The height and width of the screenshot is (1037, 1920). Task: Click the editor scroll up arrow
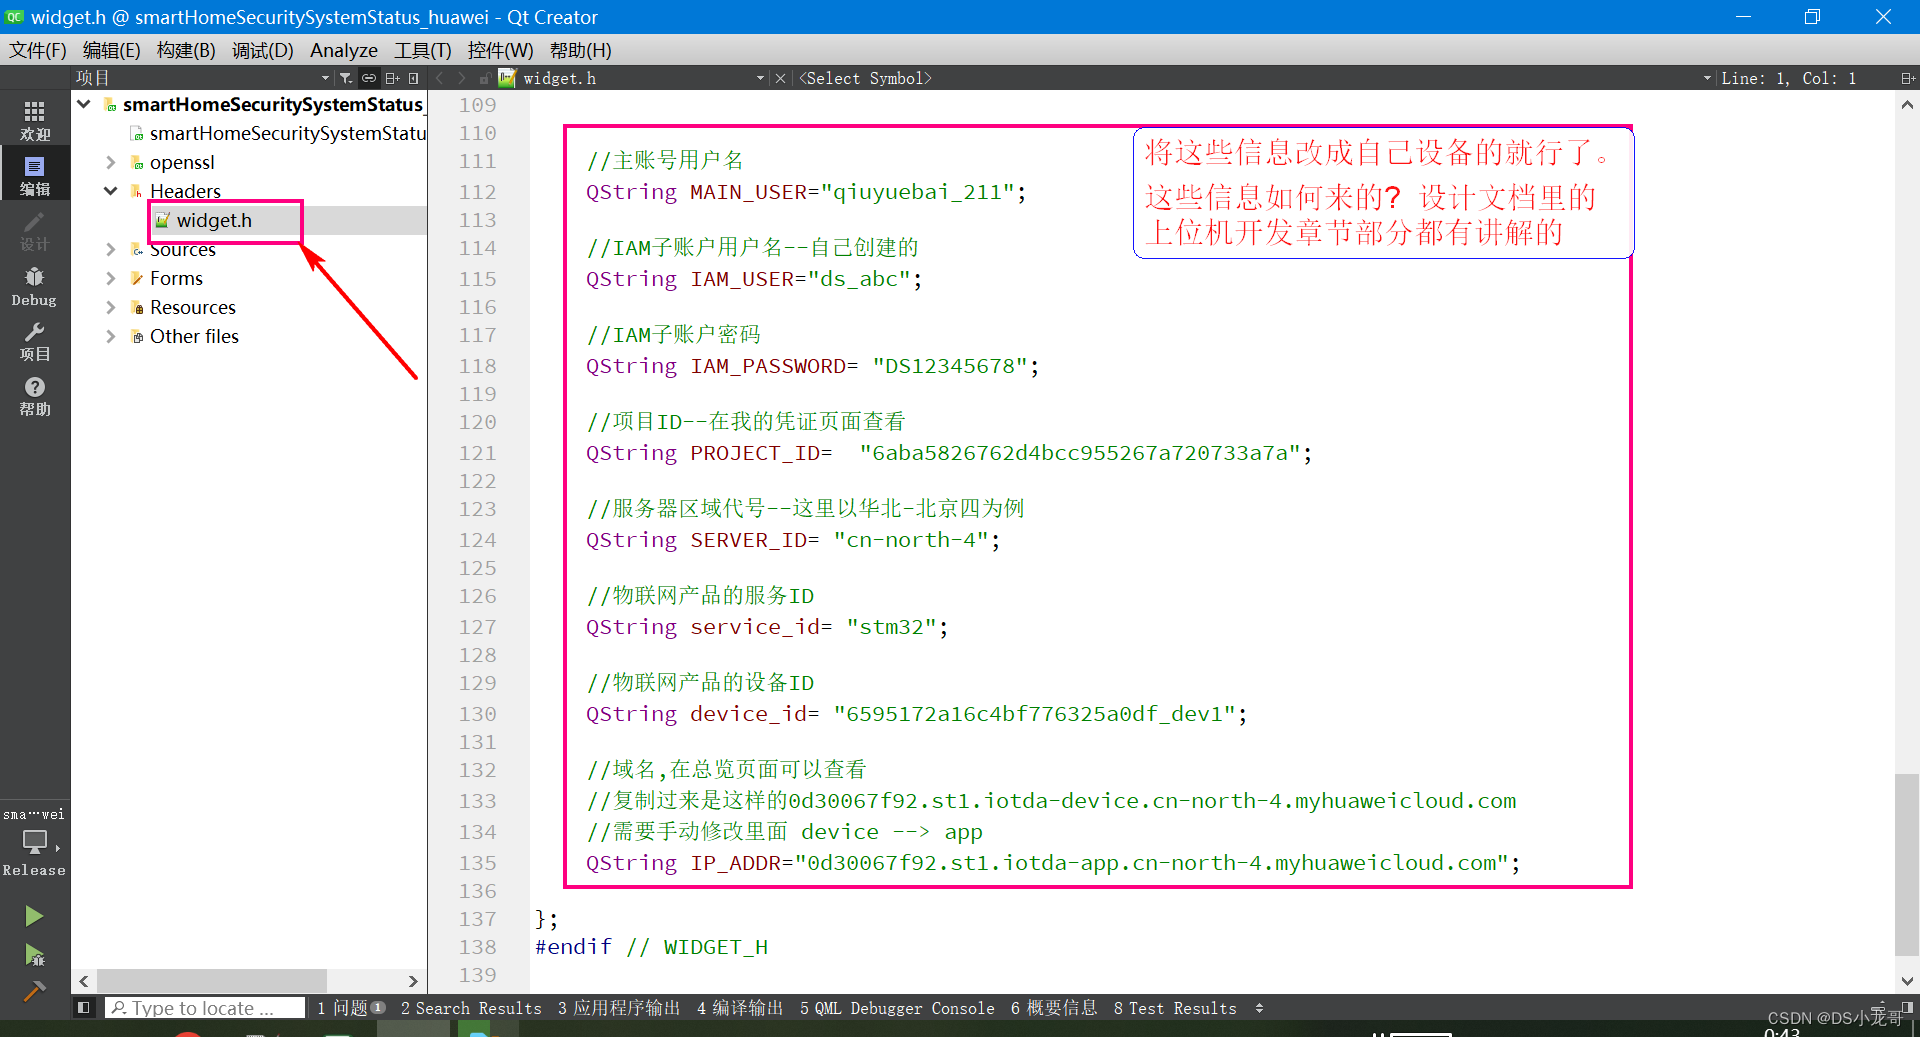point(1907,104)
